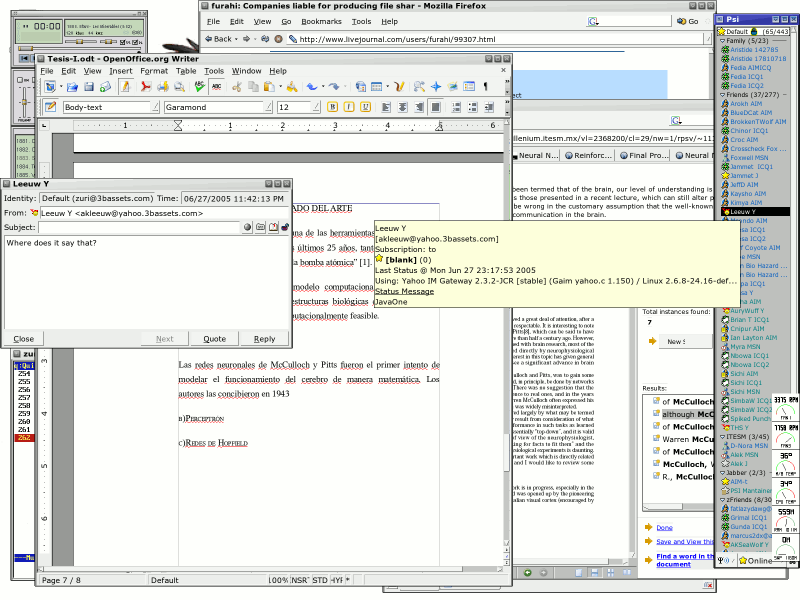The height and width of the screenshot is (600, 800).
Task: Click the Export as PDF icon
Action: pos(145,87)
